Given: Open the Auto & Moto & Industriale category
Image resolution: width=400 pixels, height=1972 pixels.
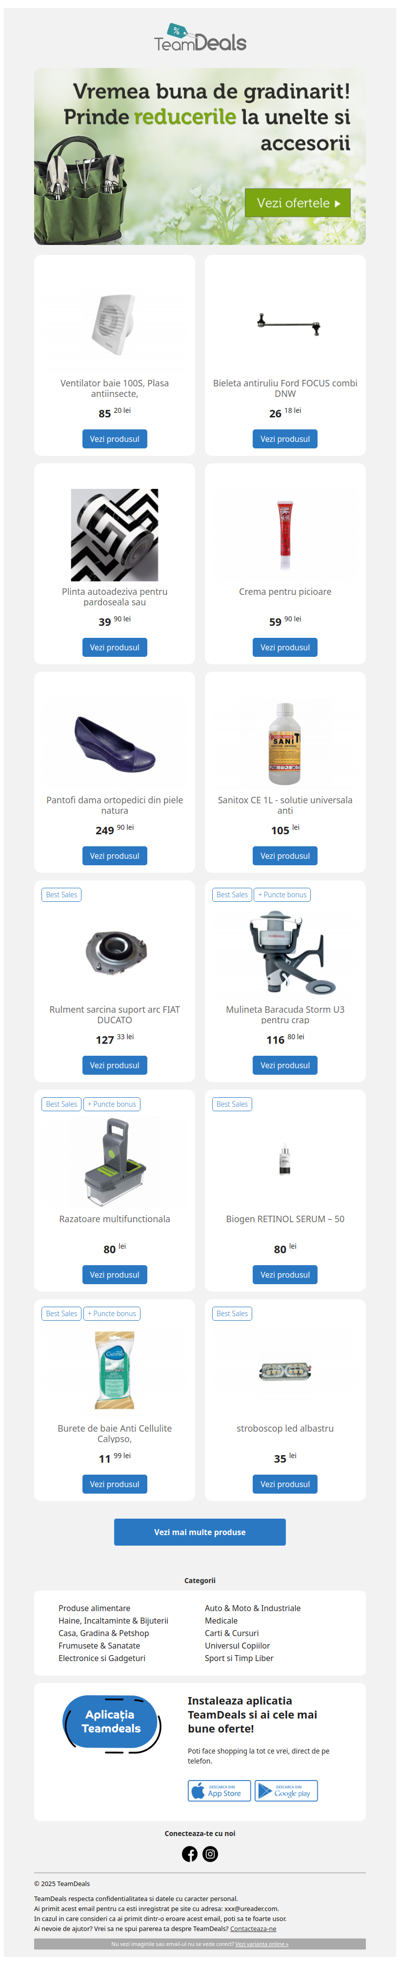Looking at the screenshot, I should click(x=253, y=1608).
